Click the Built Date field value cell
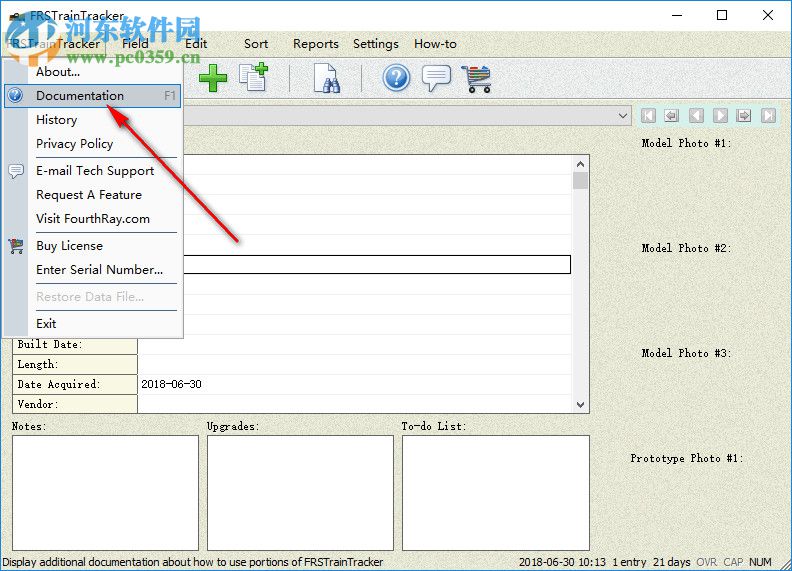The height and width of the screenshot is (571, 792). [355, 345]
